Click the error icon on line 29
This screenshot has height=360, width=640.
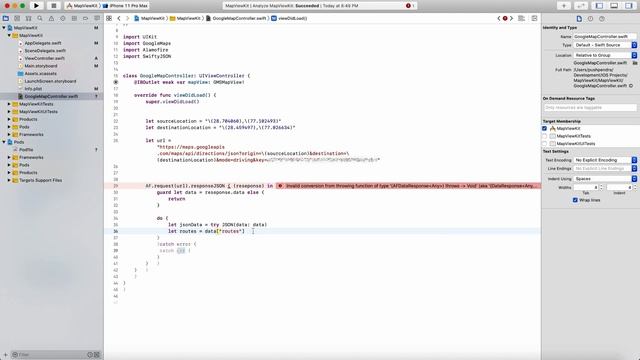[x=280, y=186]
